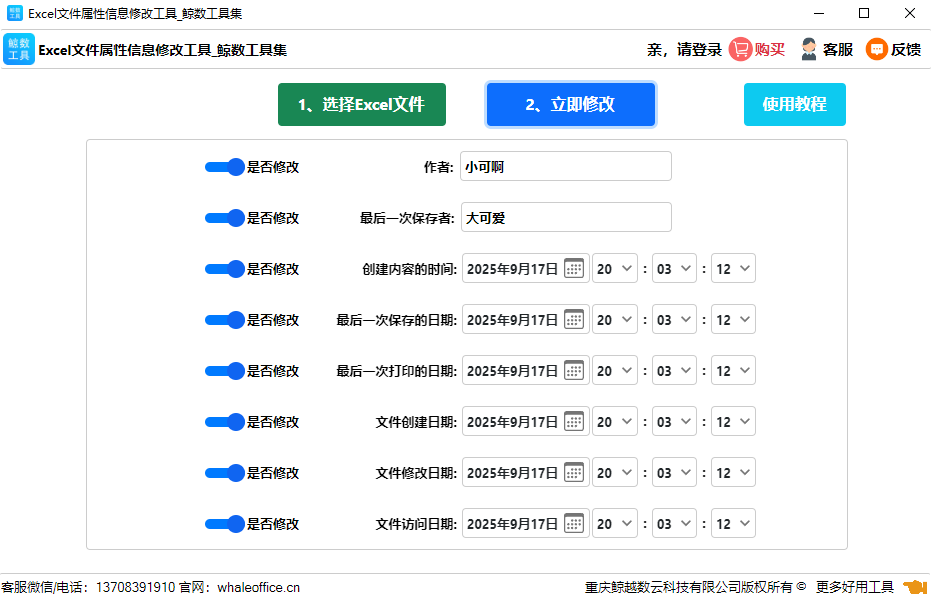Open seconds dropdown for 创建内容的时间
Screen dimensions: 931x600
tap(733, 268)
